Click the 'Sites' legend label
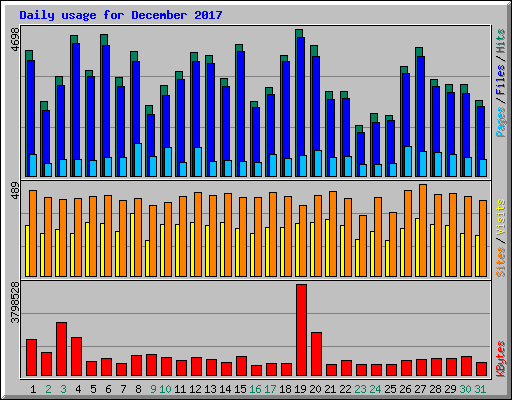 click(x=500, y=262)
